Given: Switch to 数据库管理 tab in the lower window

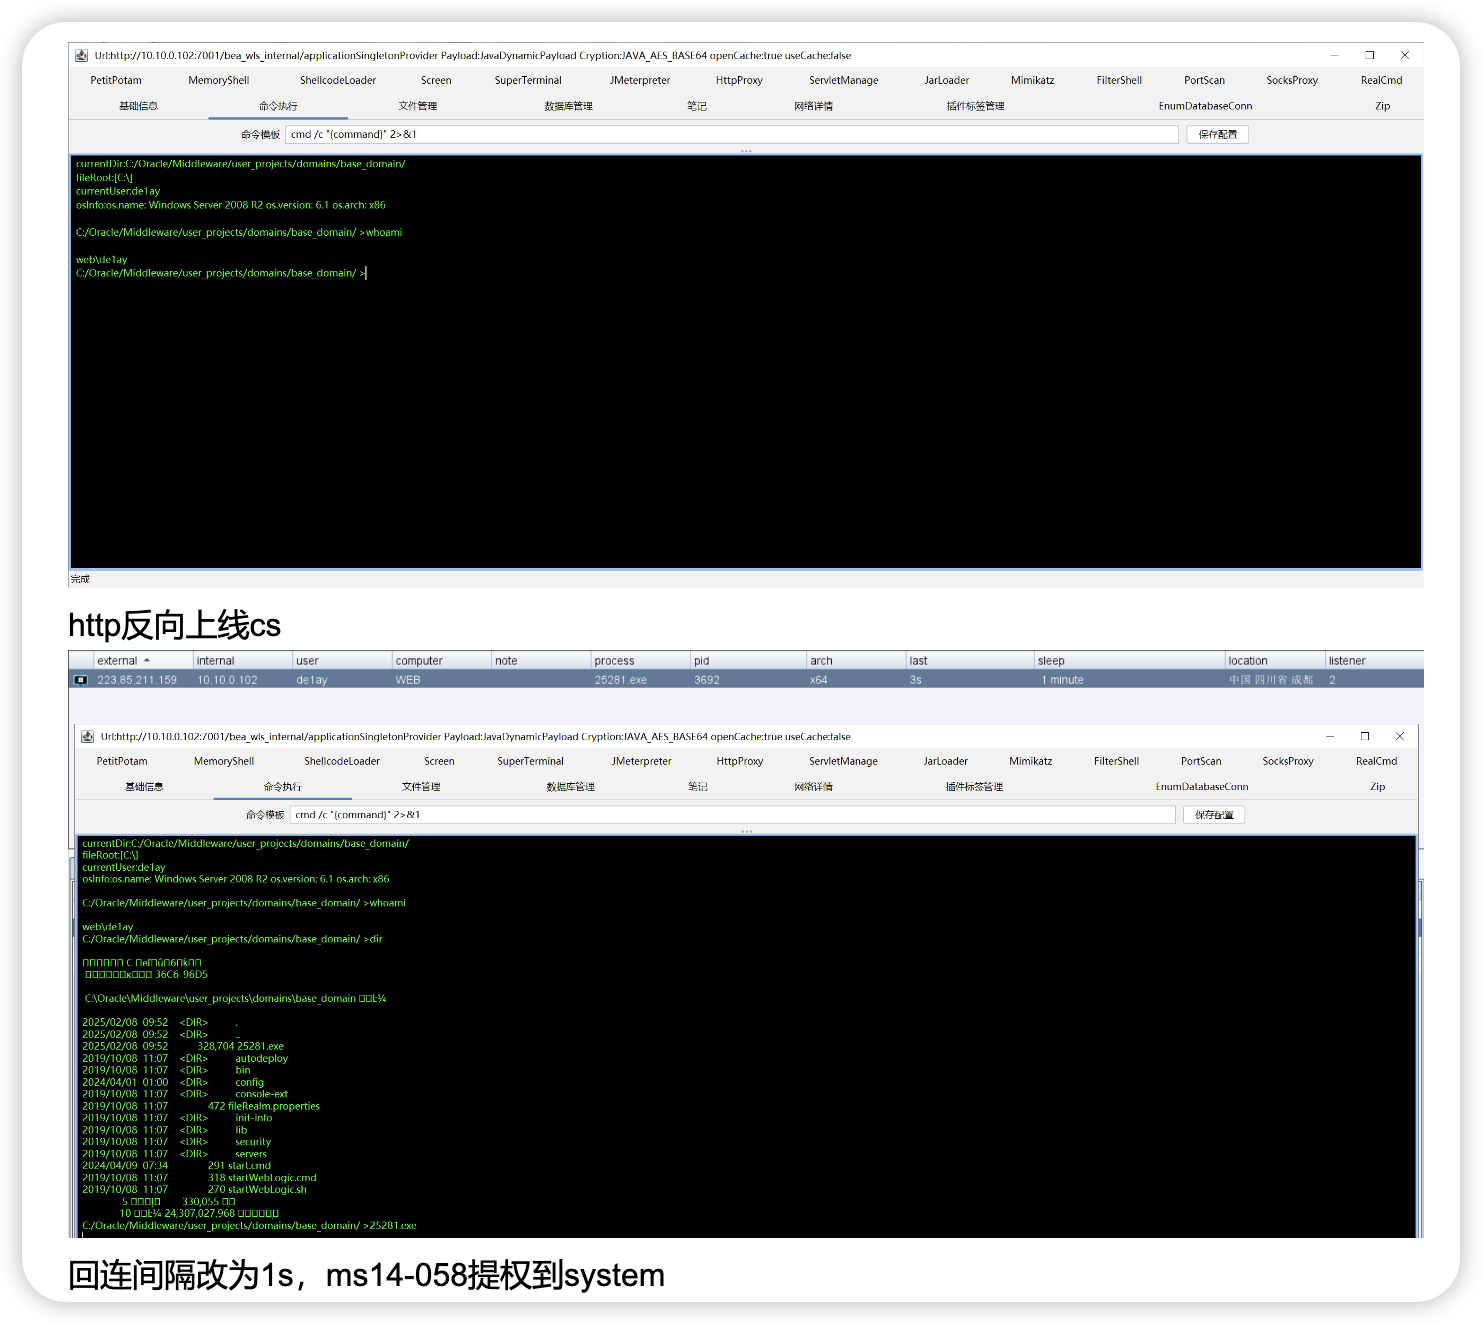Looking at the screenshot, I should click(x=570, y=787).
